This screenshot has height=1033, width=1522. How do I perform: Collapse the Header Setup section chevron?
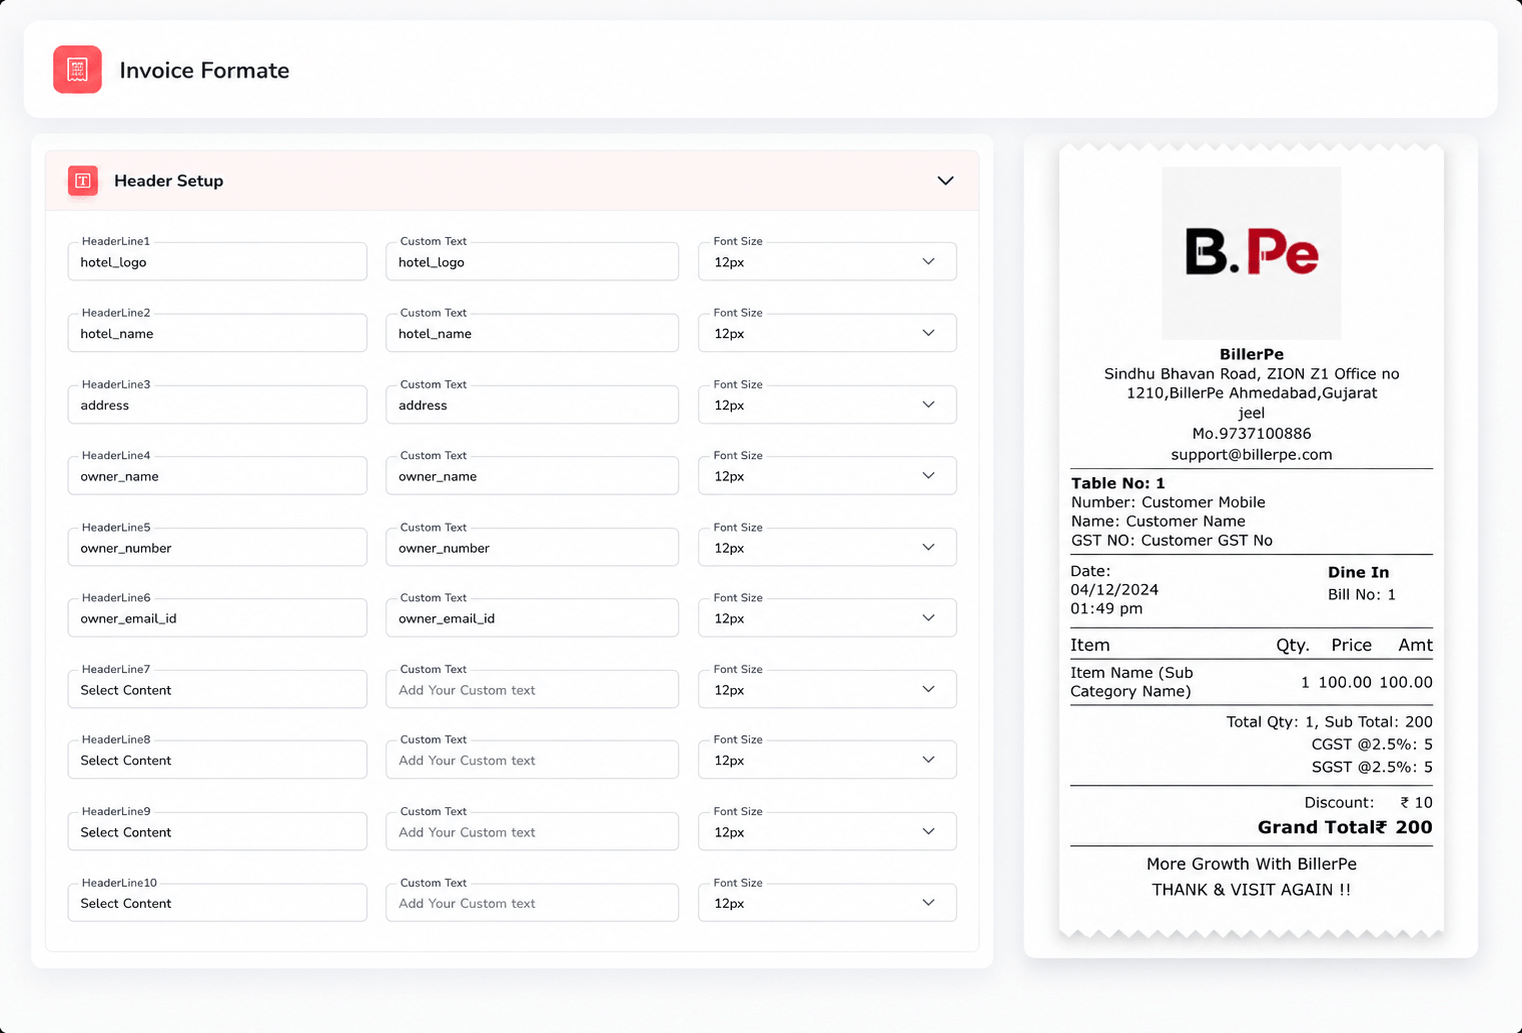click(945, 181)
